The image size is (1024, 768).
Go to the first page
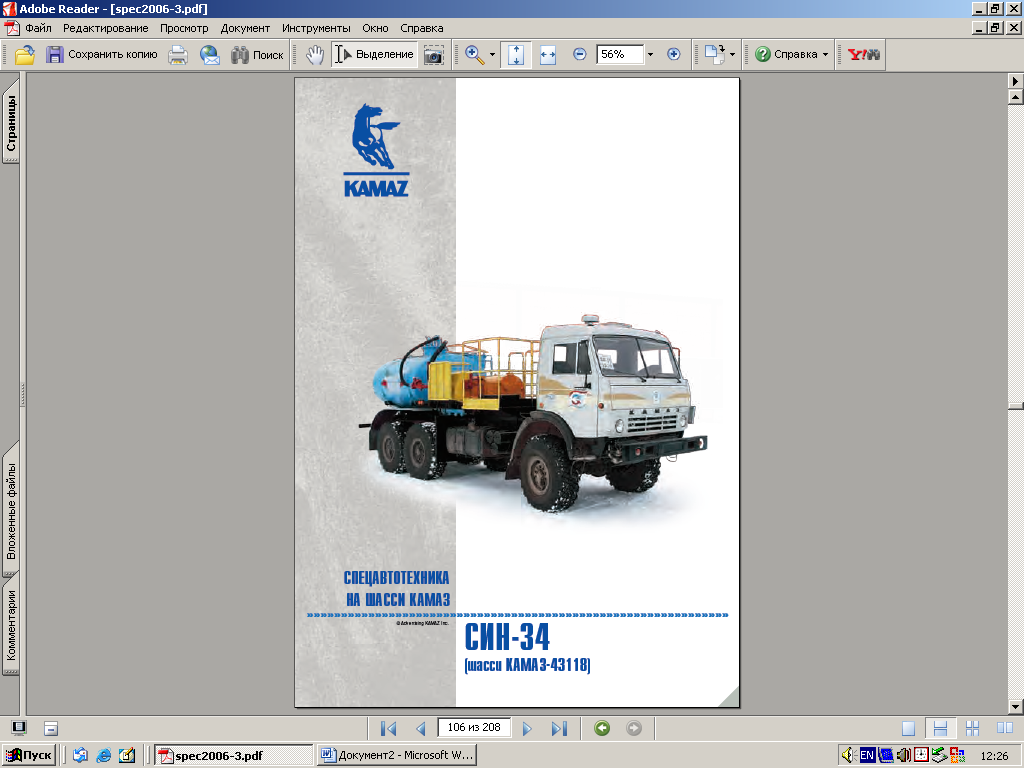(389, 728)
